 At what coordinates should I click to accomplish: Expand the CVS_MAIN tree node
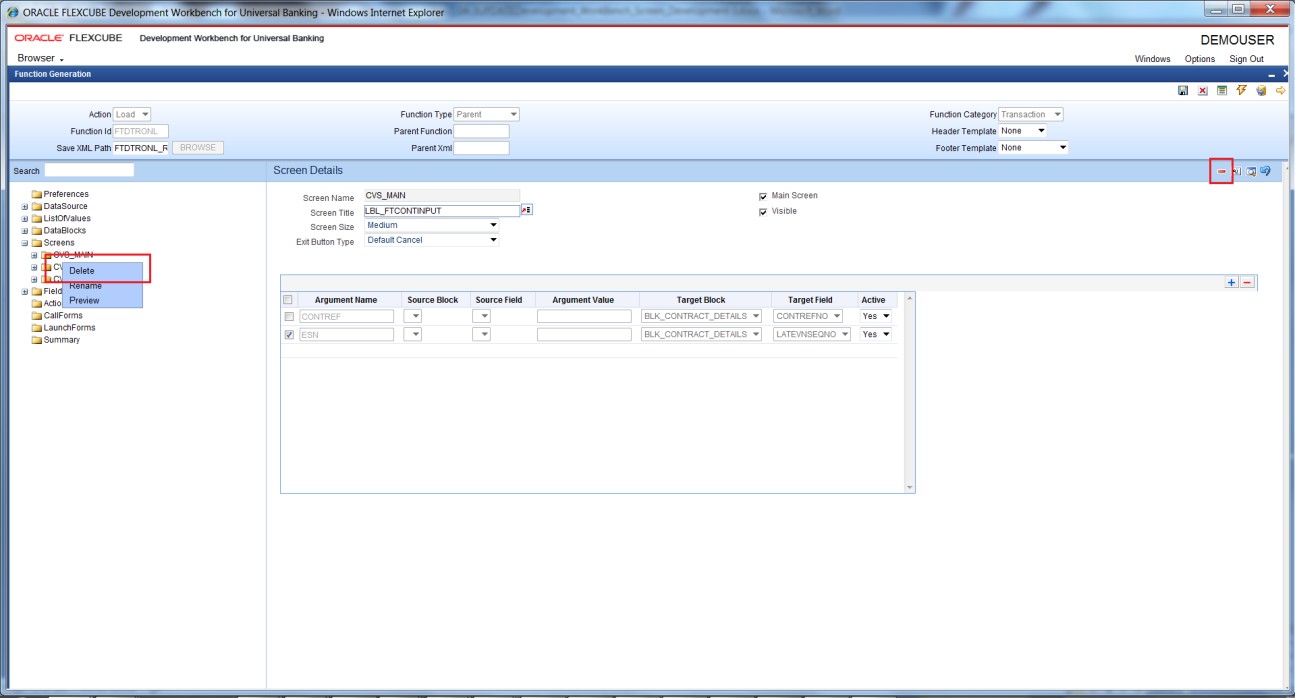tap(35, 255)
